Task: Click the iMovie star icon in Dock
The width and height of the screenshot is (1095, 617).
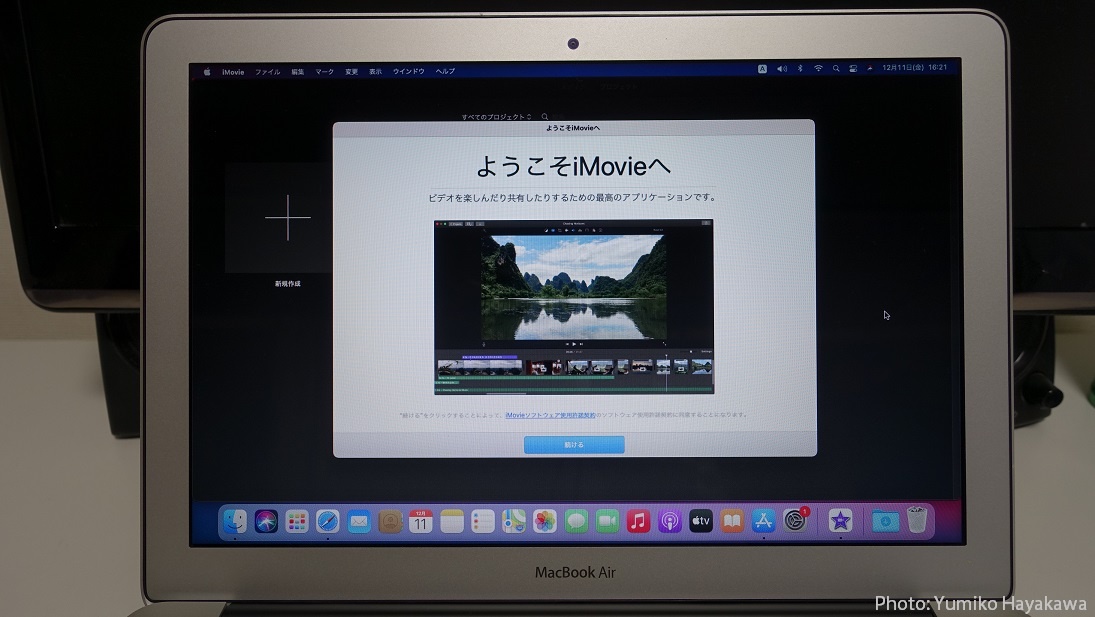Action: (x=840, y=521)
